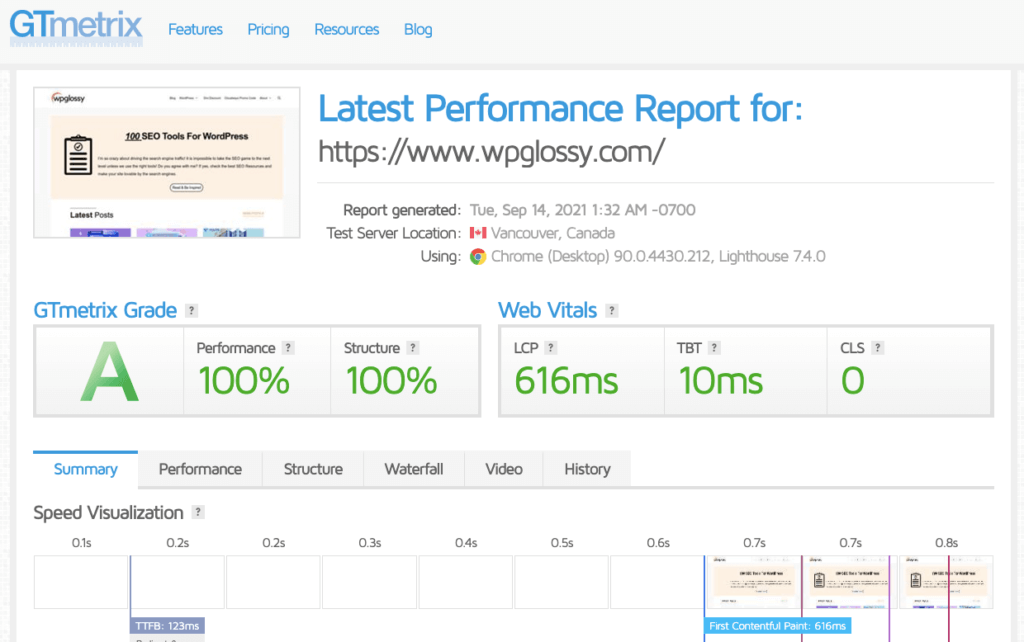Open the Structure score help icon
1024x642 pixels.
[412, 348]
